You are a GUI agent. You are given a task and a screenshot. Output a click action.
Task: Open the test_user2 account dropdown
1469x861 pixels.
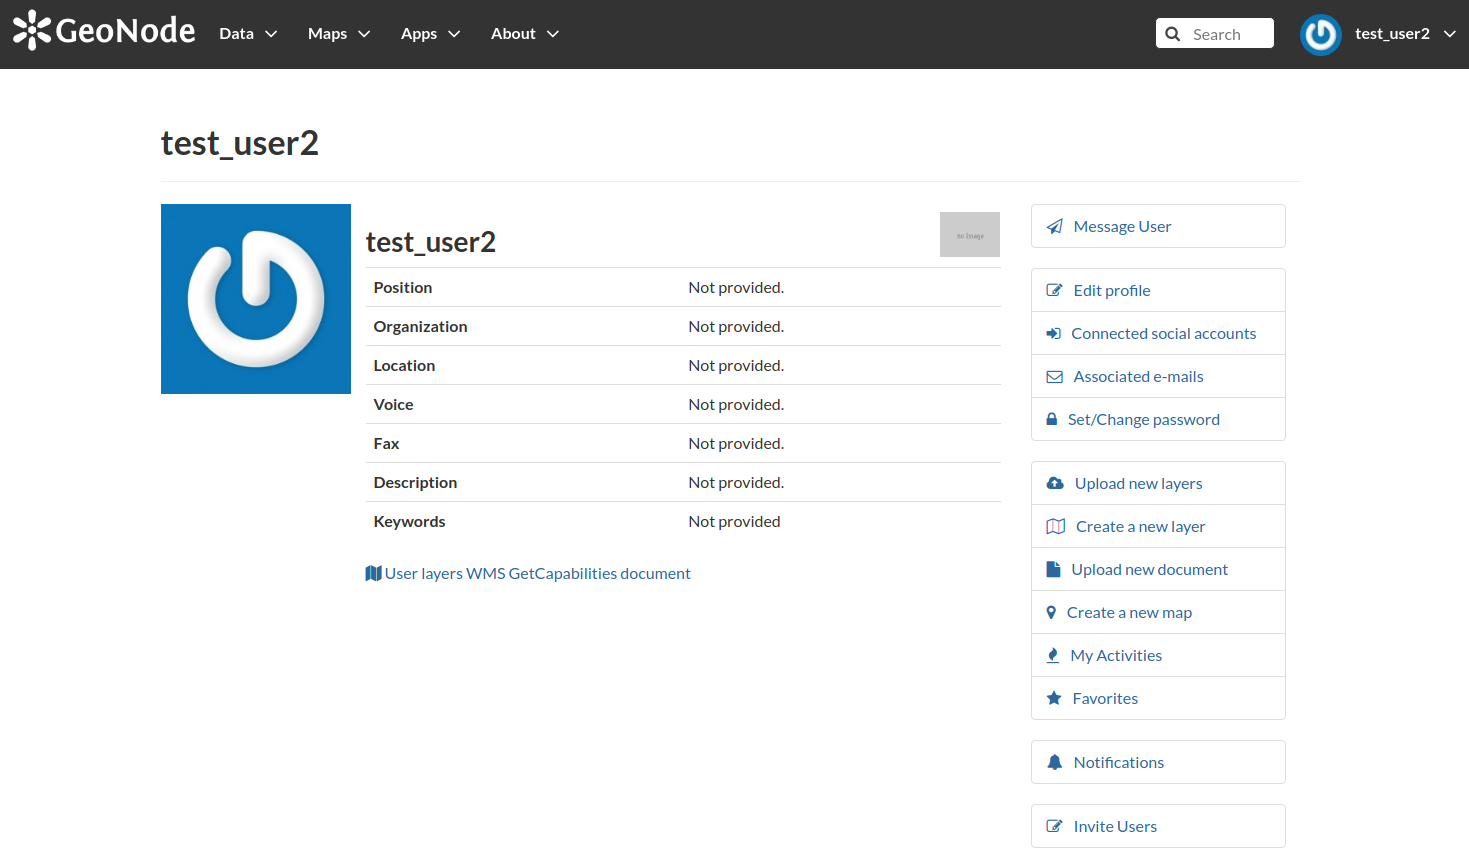tap(1405, 34)
